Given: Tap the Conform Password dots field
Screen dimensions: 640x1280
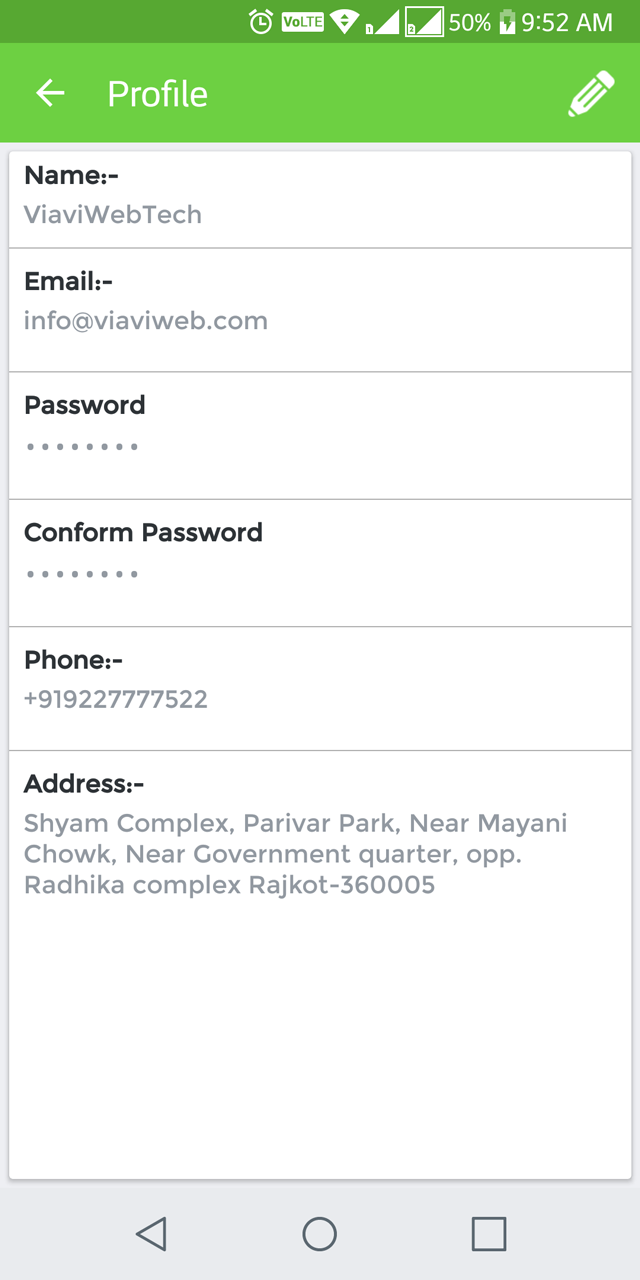Looking at the screenshot, I should click(82, 574).
